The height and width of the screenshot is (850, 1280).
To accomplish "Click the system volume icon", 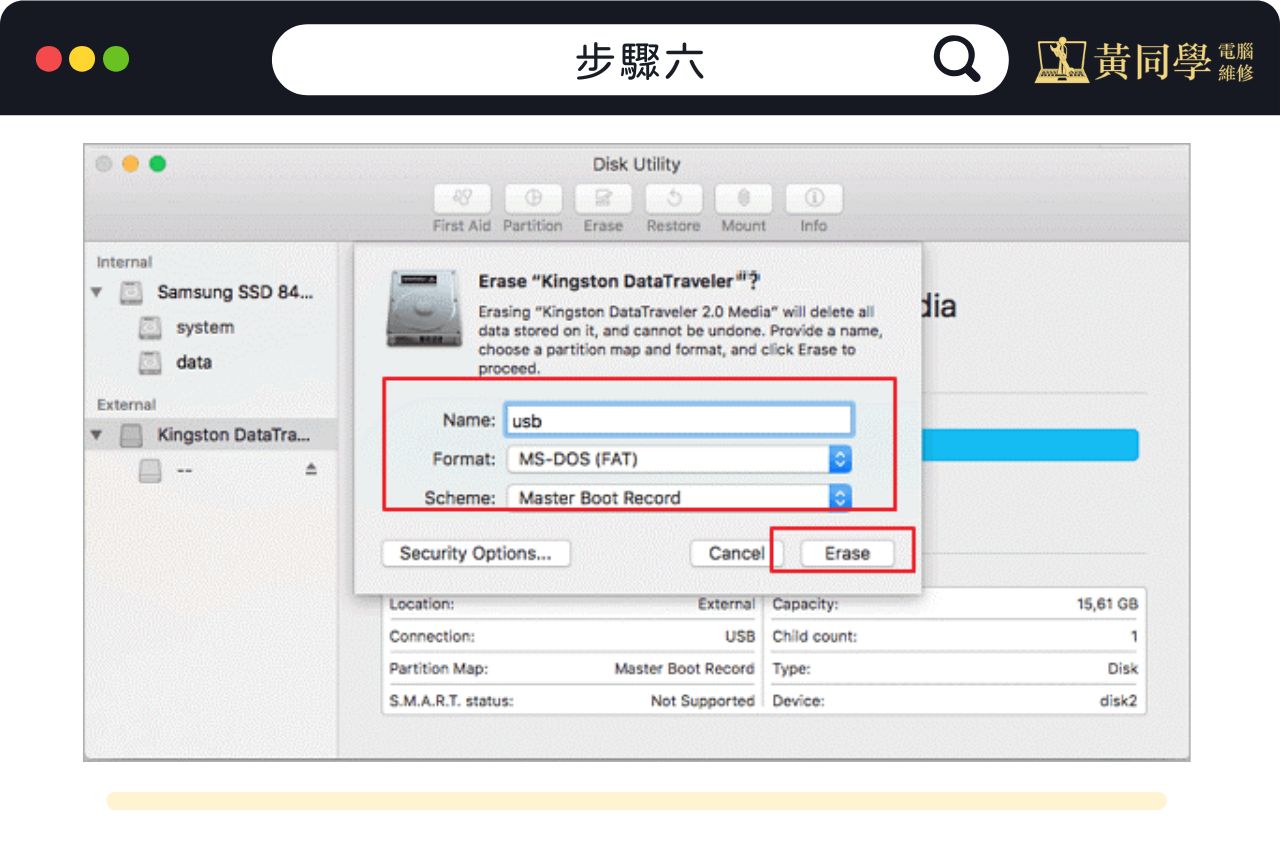I will (x=151, y=328).
